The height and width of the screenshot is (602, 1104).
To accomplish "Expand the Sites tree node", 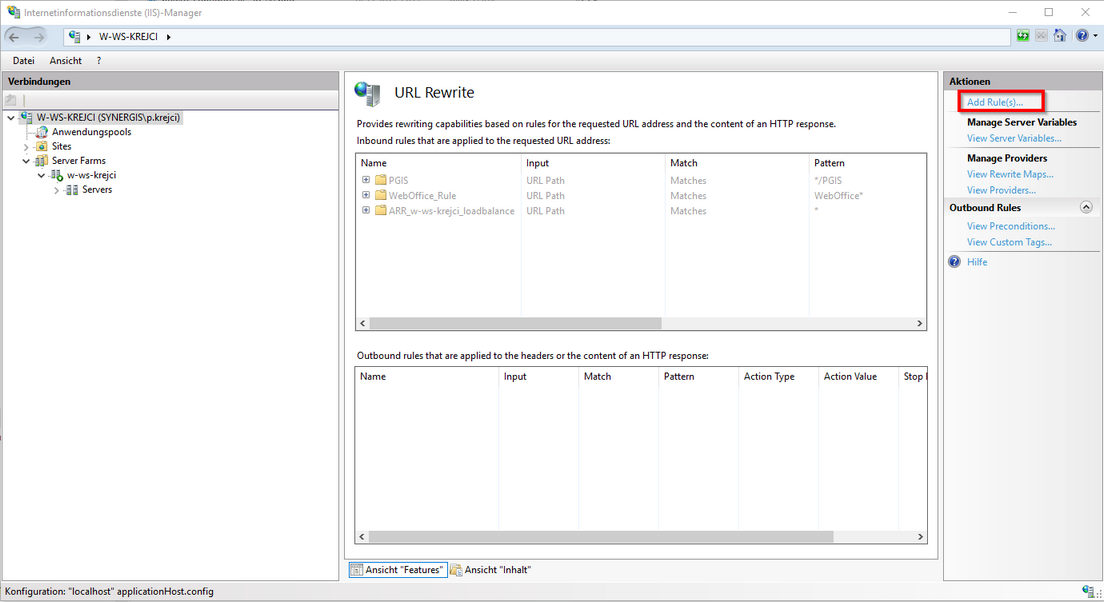I will pyautogui.click(x=26, y=147).
